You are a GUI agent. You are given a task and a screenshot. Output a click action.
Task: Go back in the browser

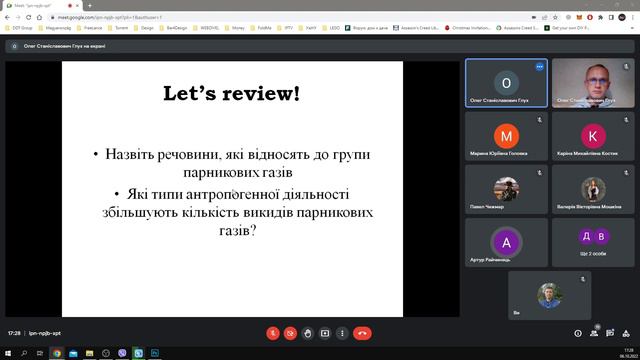pyautogui.click(x=7, y=18)
